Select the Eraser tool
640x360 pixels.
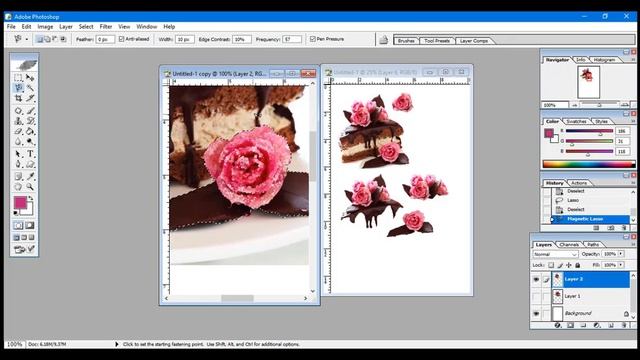(x=18, y=131)
